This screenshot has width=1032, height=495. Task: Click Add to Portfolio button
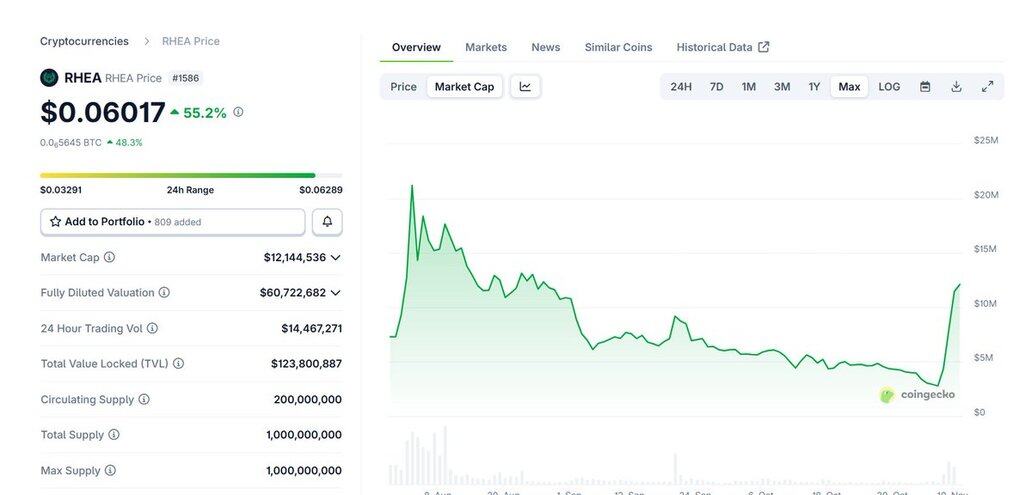click(x=172, y=221)
